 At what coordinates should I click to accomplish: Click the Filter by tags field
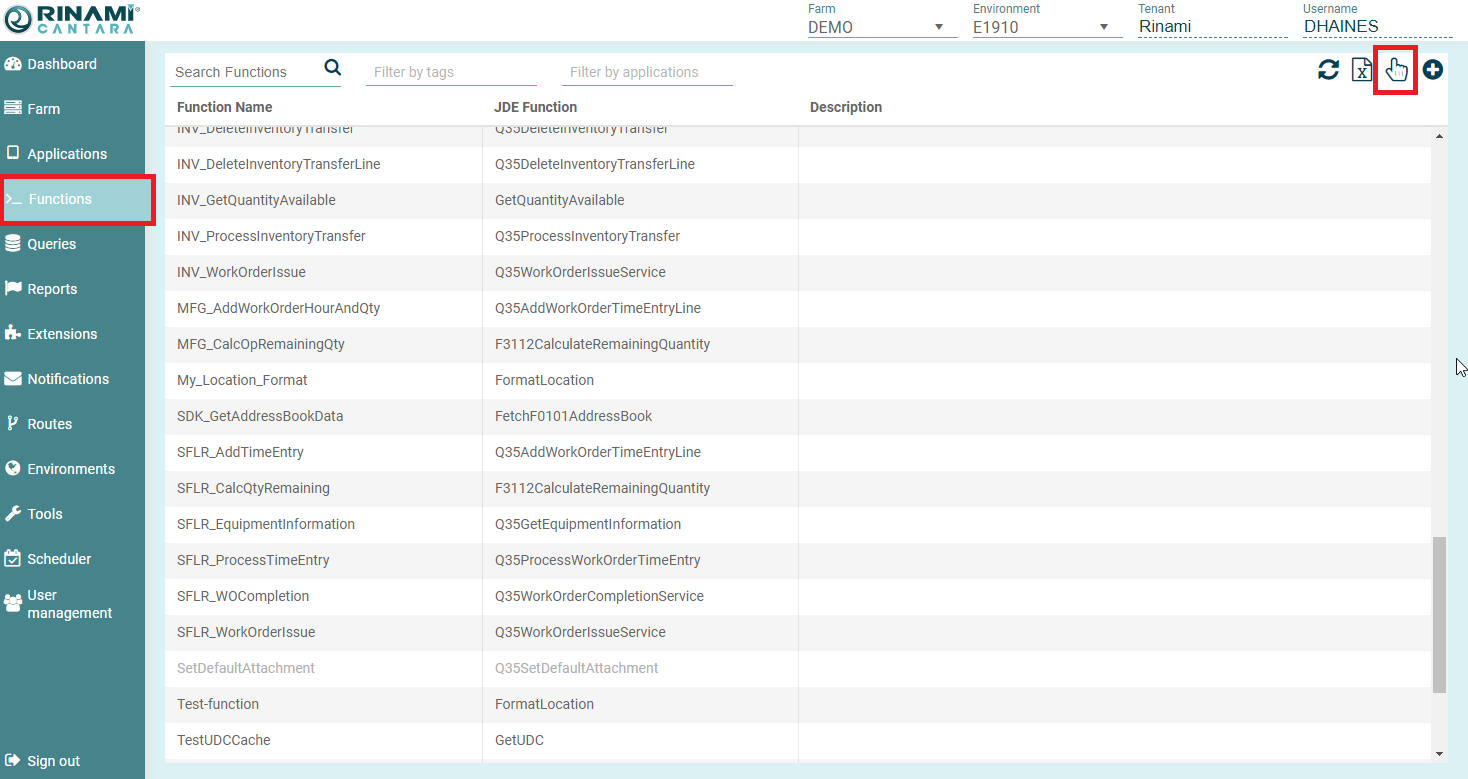pos(450,72)
